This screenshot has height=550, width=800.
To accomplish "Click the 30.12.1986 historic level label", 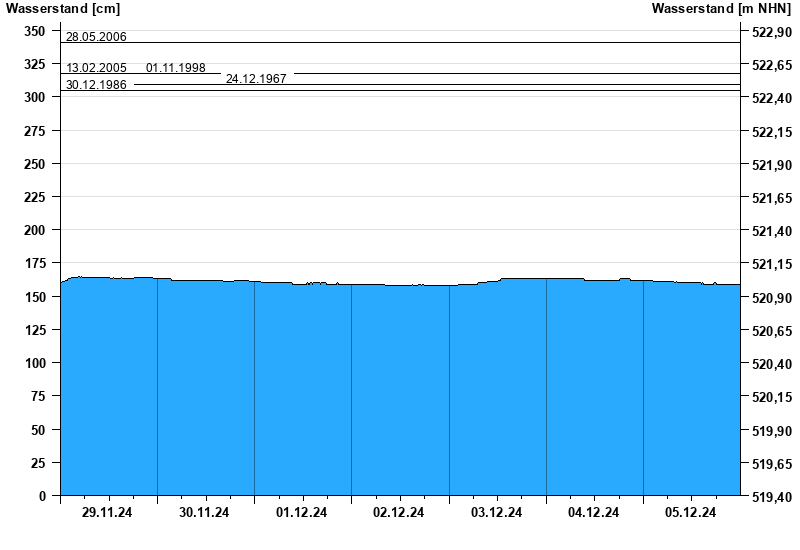I will click(96, 85).
